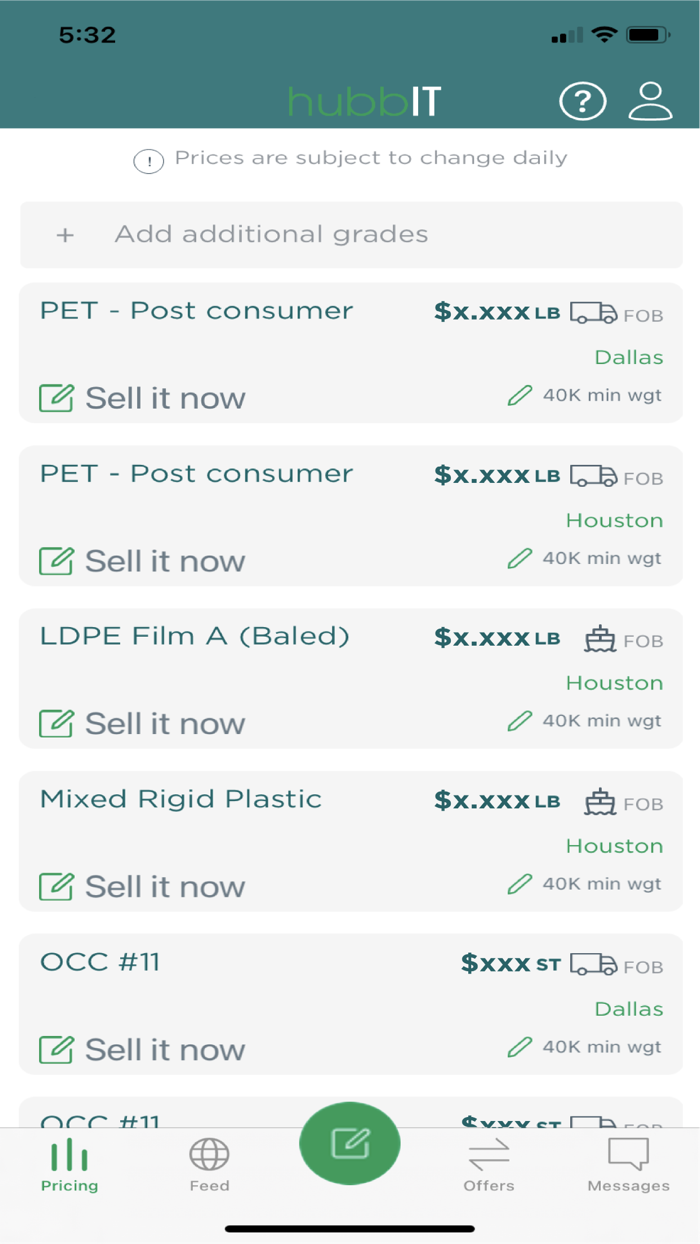Screen dimensions: 700x1244
Task: Tap the pencil icon on Mixed Rigid Plastic weight
Action: (520, 884)
